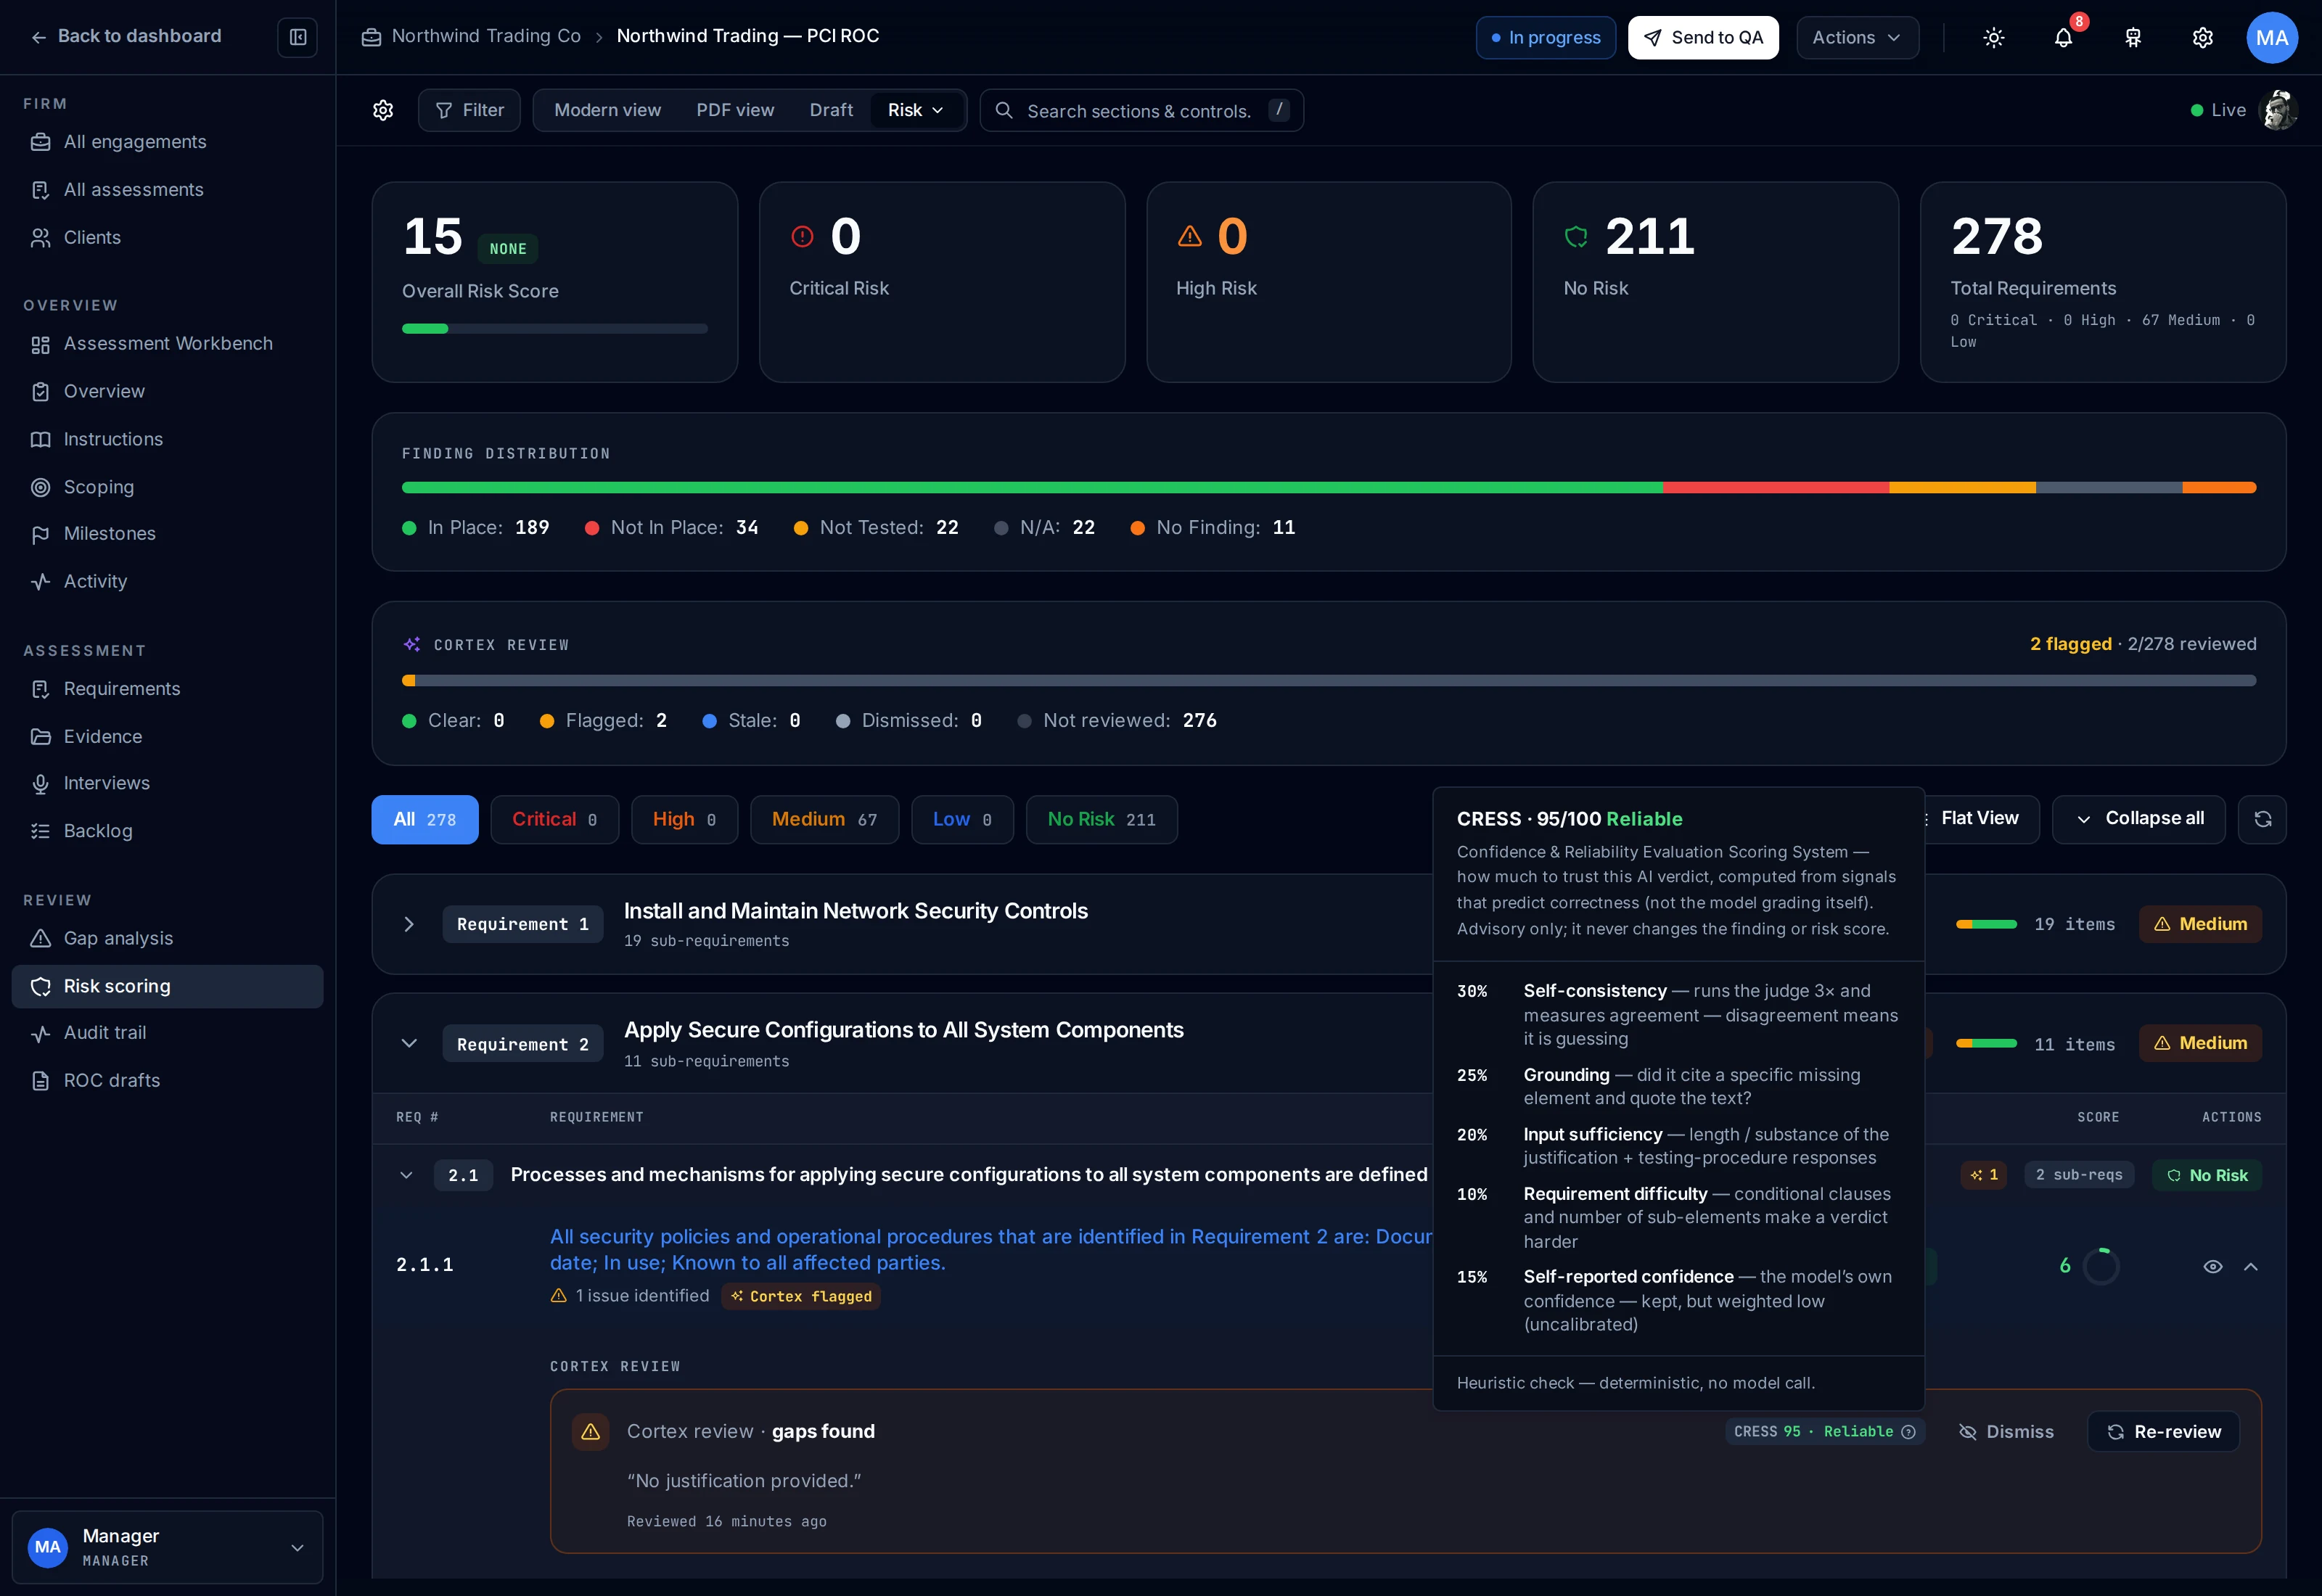This screenshot has width=2322, height=1596.
Task: Open Evidence section
Action: point(167,737)
